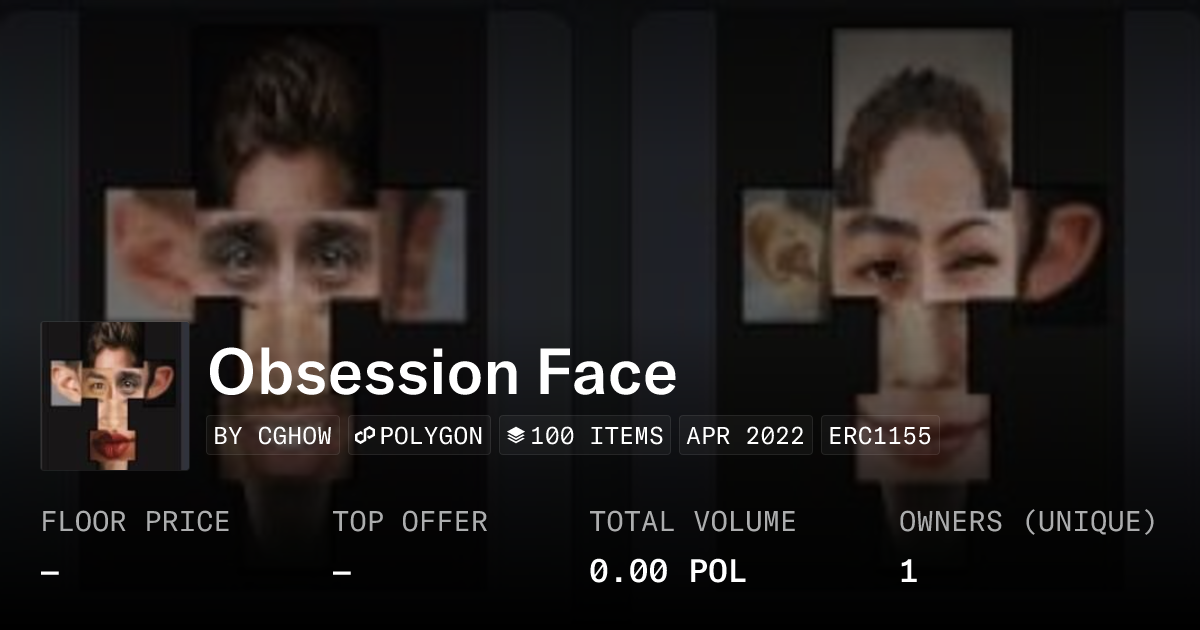Select the dash value under Floor Price
The width and height of the screenshot is (1200, 630).
coord(50,573)
